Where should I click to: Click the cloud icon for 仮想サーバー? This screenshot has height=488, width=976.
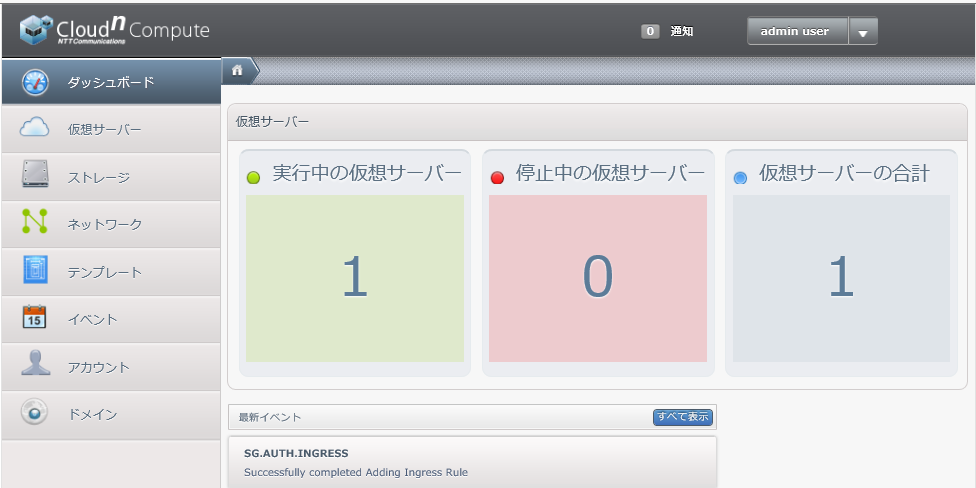(x=35, y=128)
